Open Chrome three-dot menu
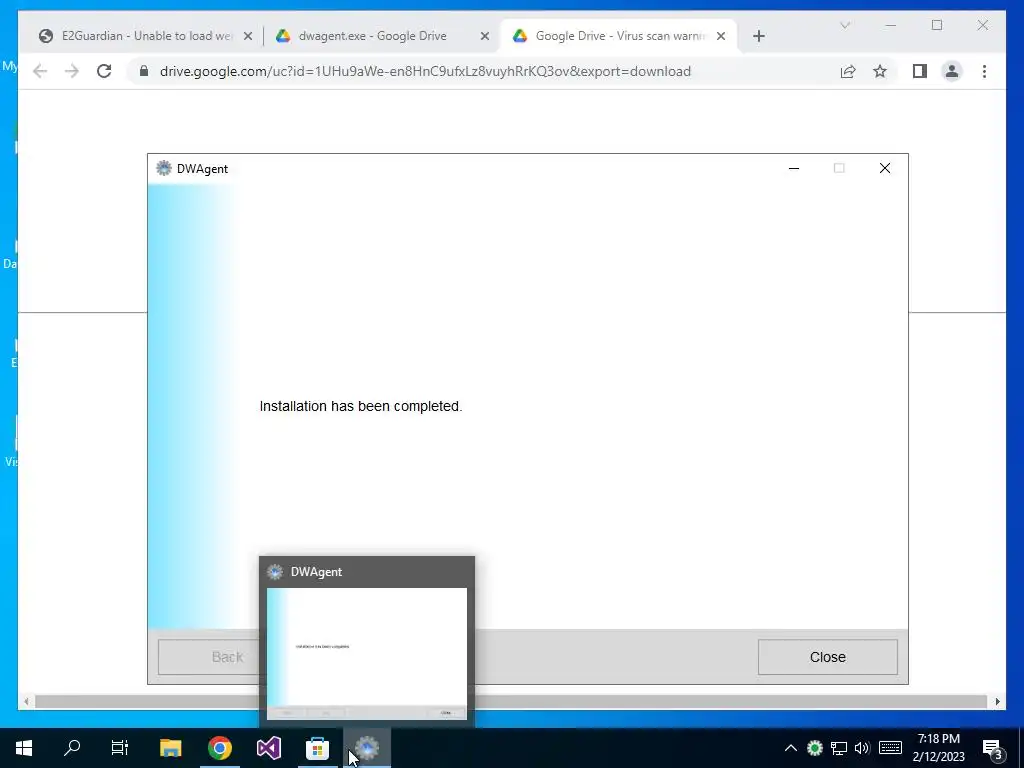Viewport: 1024px width, 768px height. [984, 71]
